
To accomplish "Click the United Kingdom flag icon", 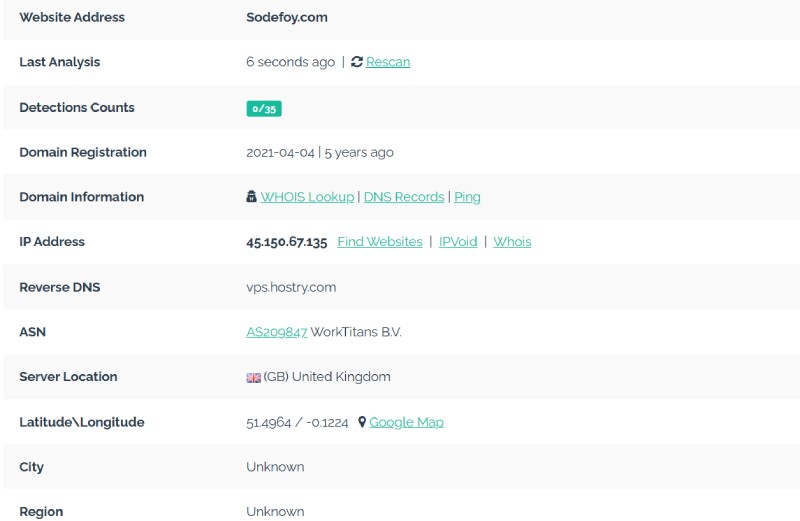I will (x=254, y=378).
